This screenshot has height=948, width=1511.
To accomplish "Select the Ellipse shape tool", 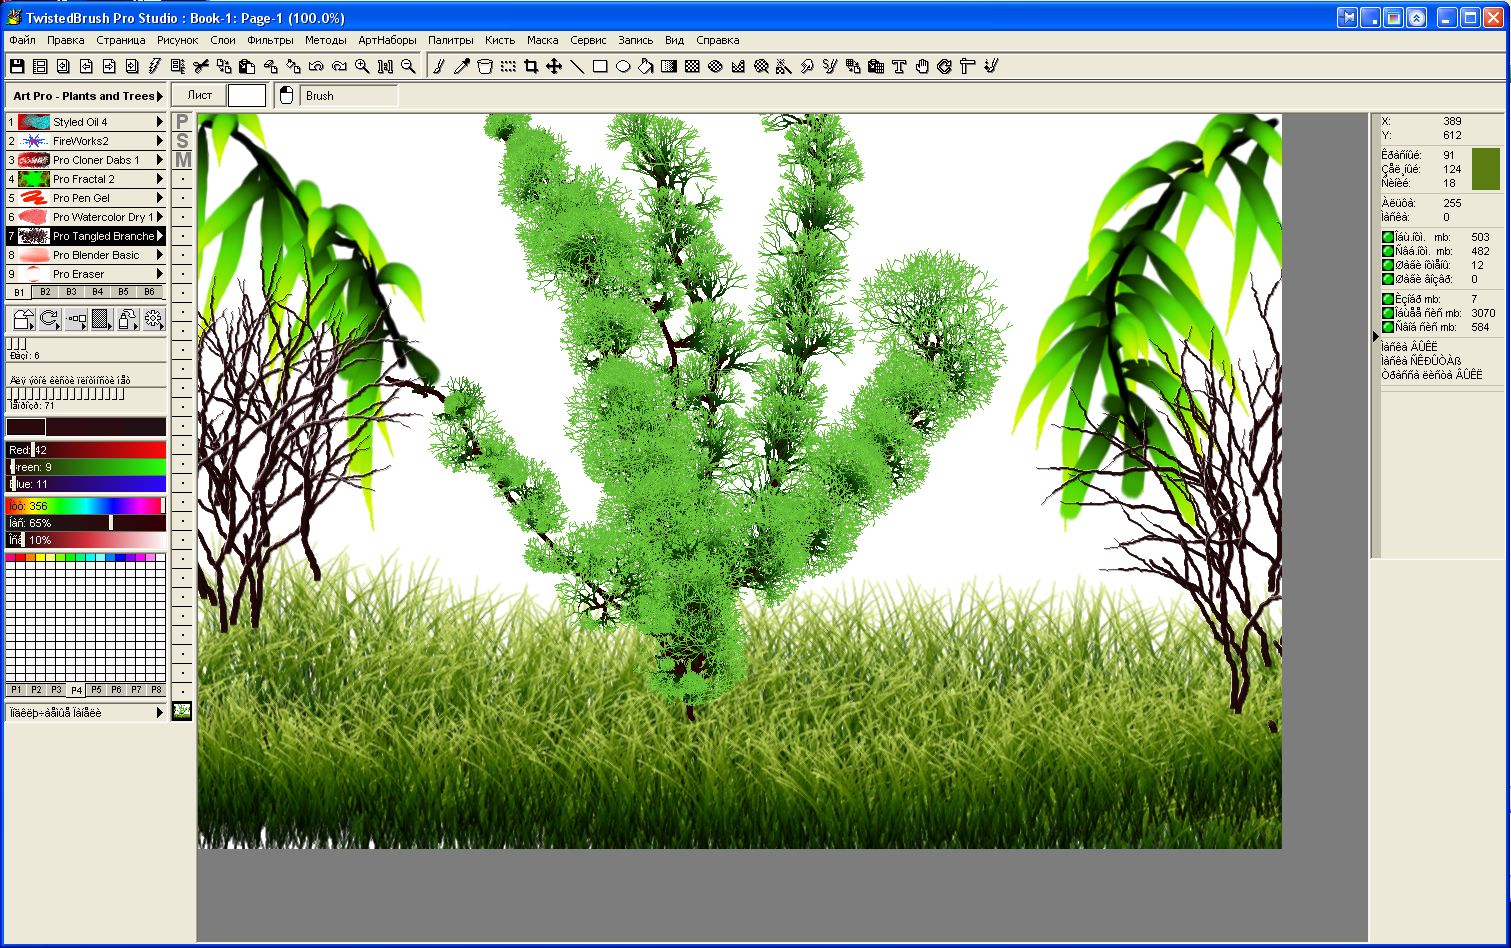I will pyautogui.click(x=623, y=66).
